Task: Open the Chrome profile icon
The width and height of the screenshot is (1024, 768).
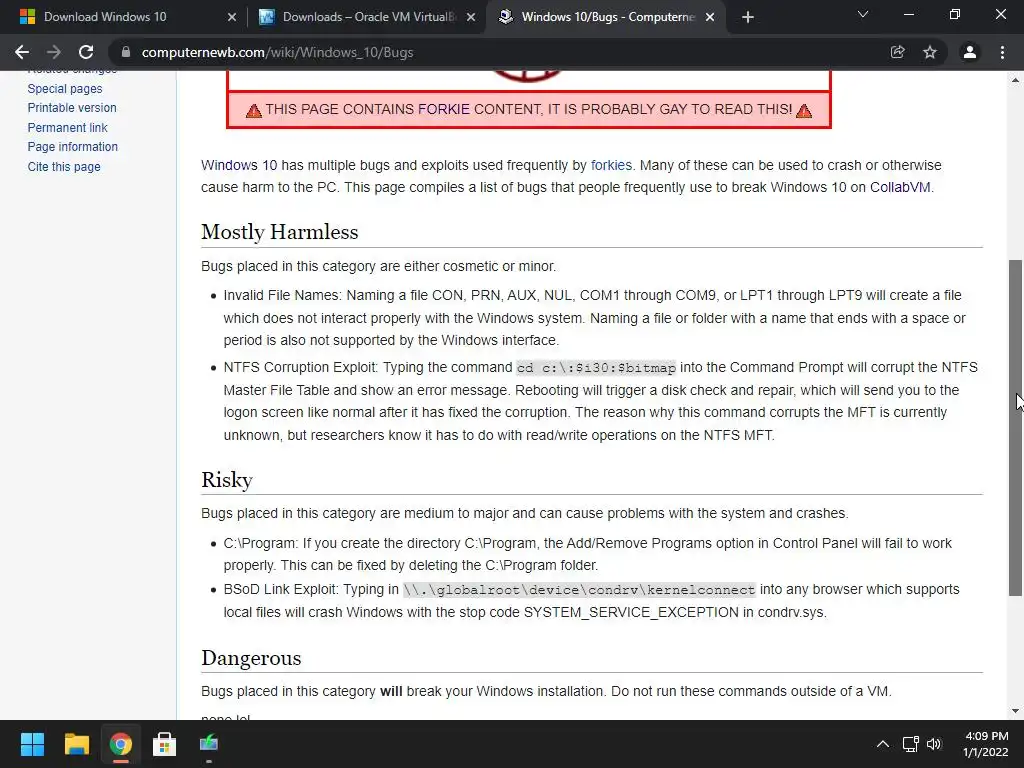Action: 970,52
